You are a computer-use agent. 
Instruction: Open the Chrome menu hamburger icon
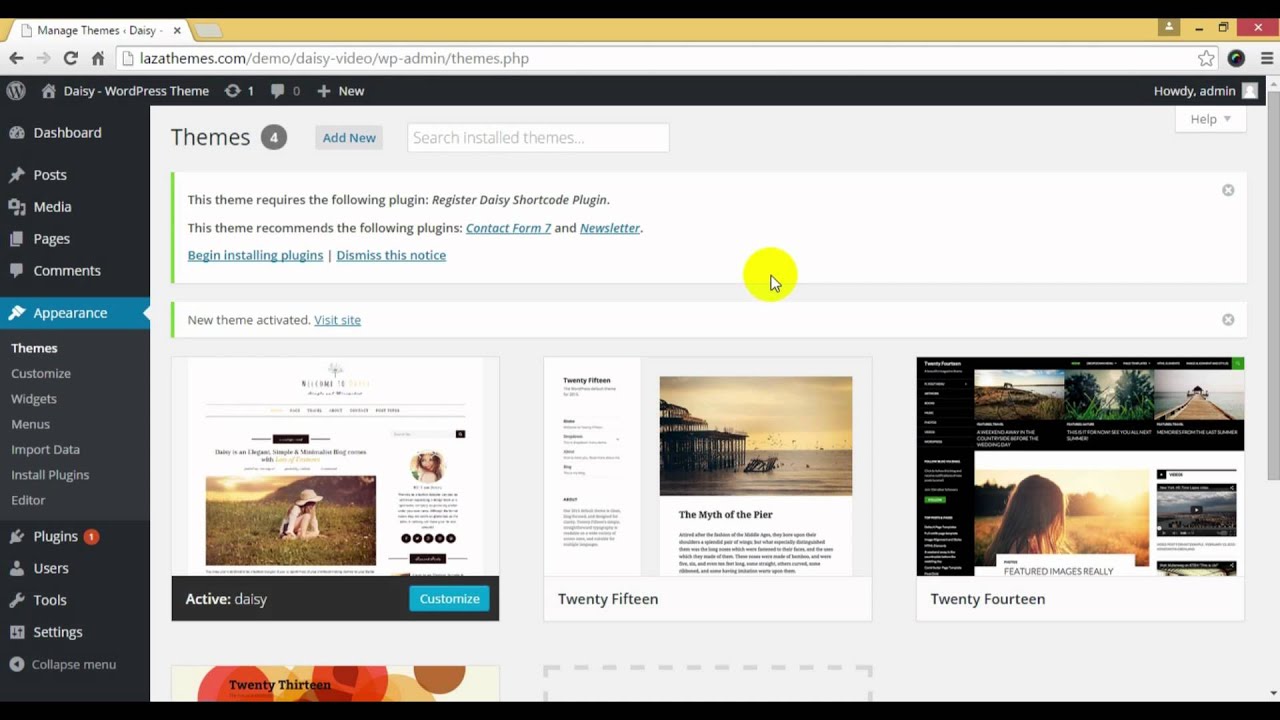[1267, 58]
